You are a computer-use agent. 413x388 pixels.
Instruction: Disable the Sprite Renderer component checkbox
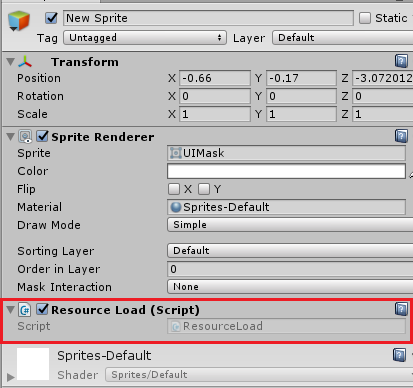point(43,136)
